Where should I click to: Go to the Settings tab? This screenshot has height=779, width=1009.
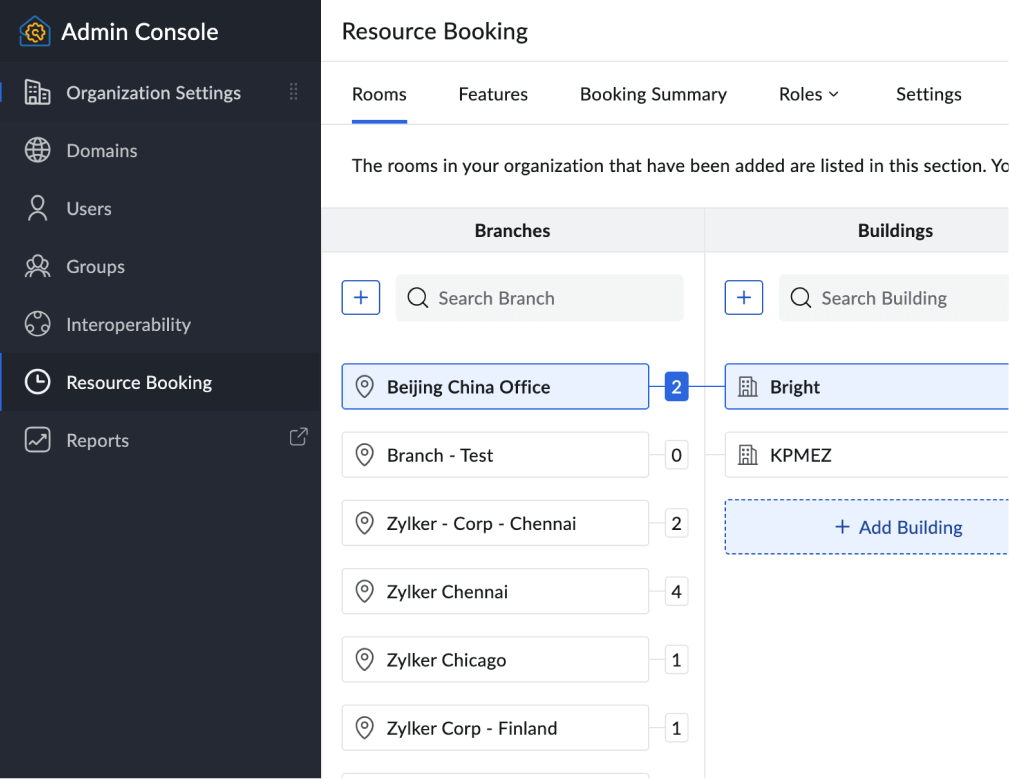pos(928,95)
